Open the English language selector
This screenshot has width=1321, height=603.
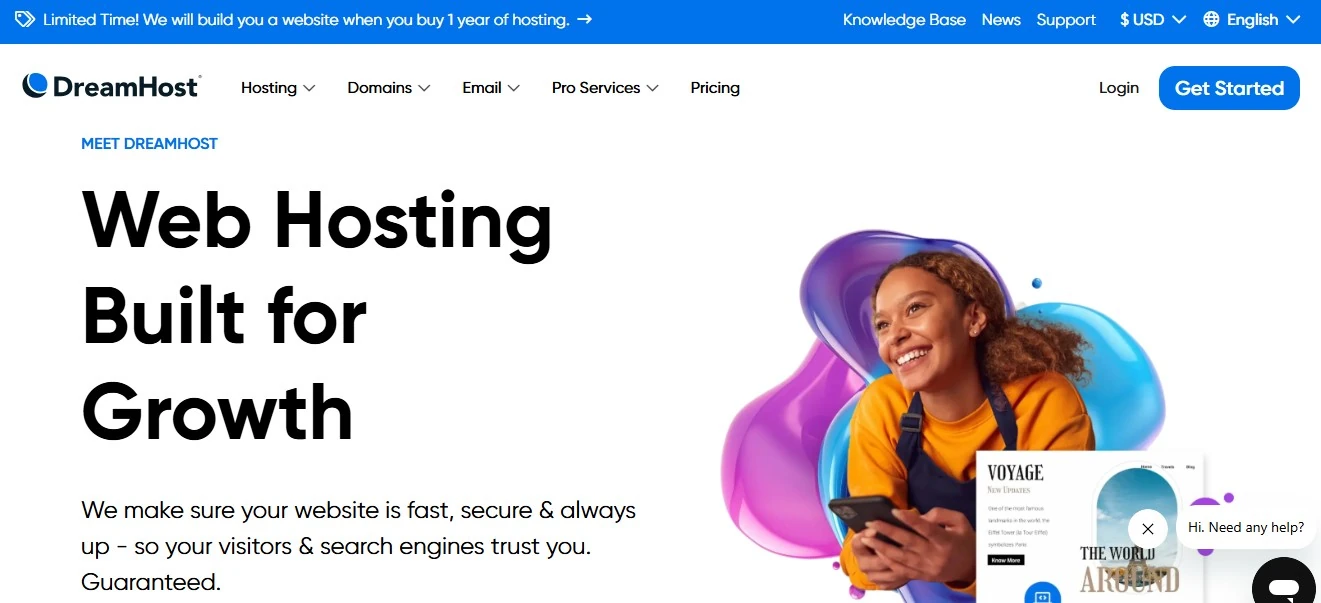(x=1252, y=20)
